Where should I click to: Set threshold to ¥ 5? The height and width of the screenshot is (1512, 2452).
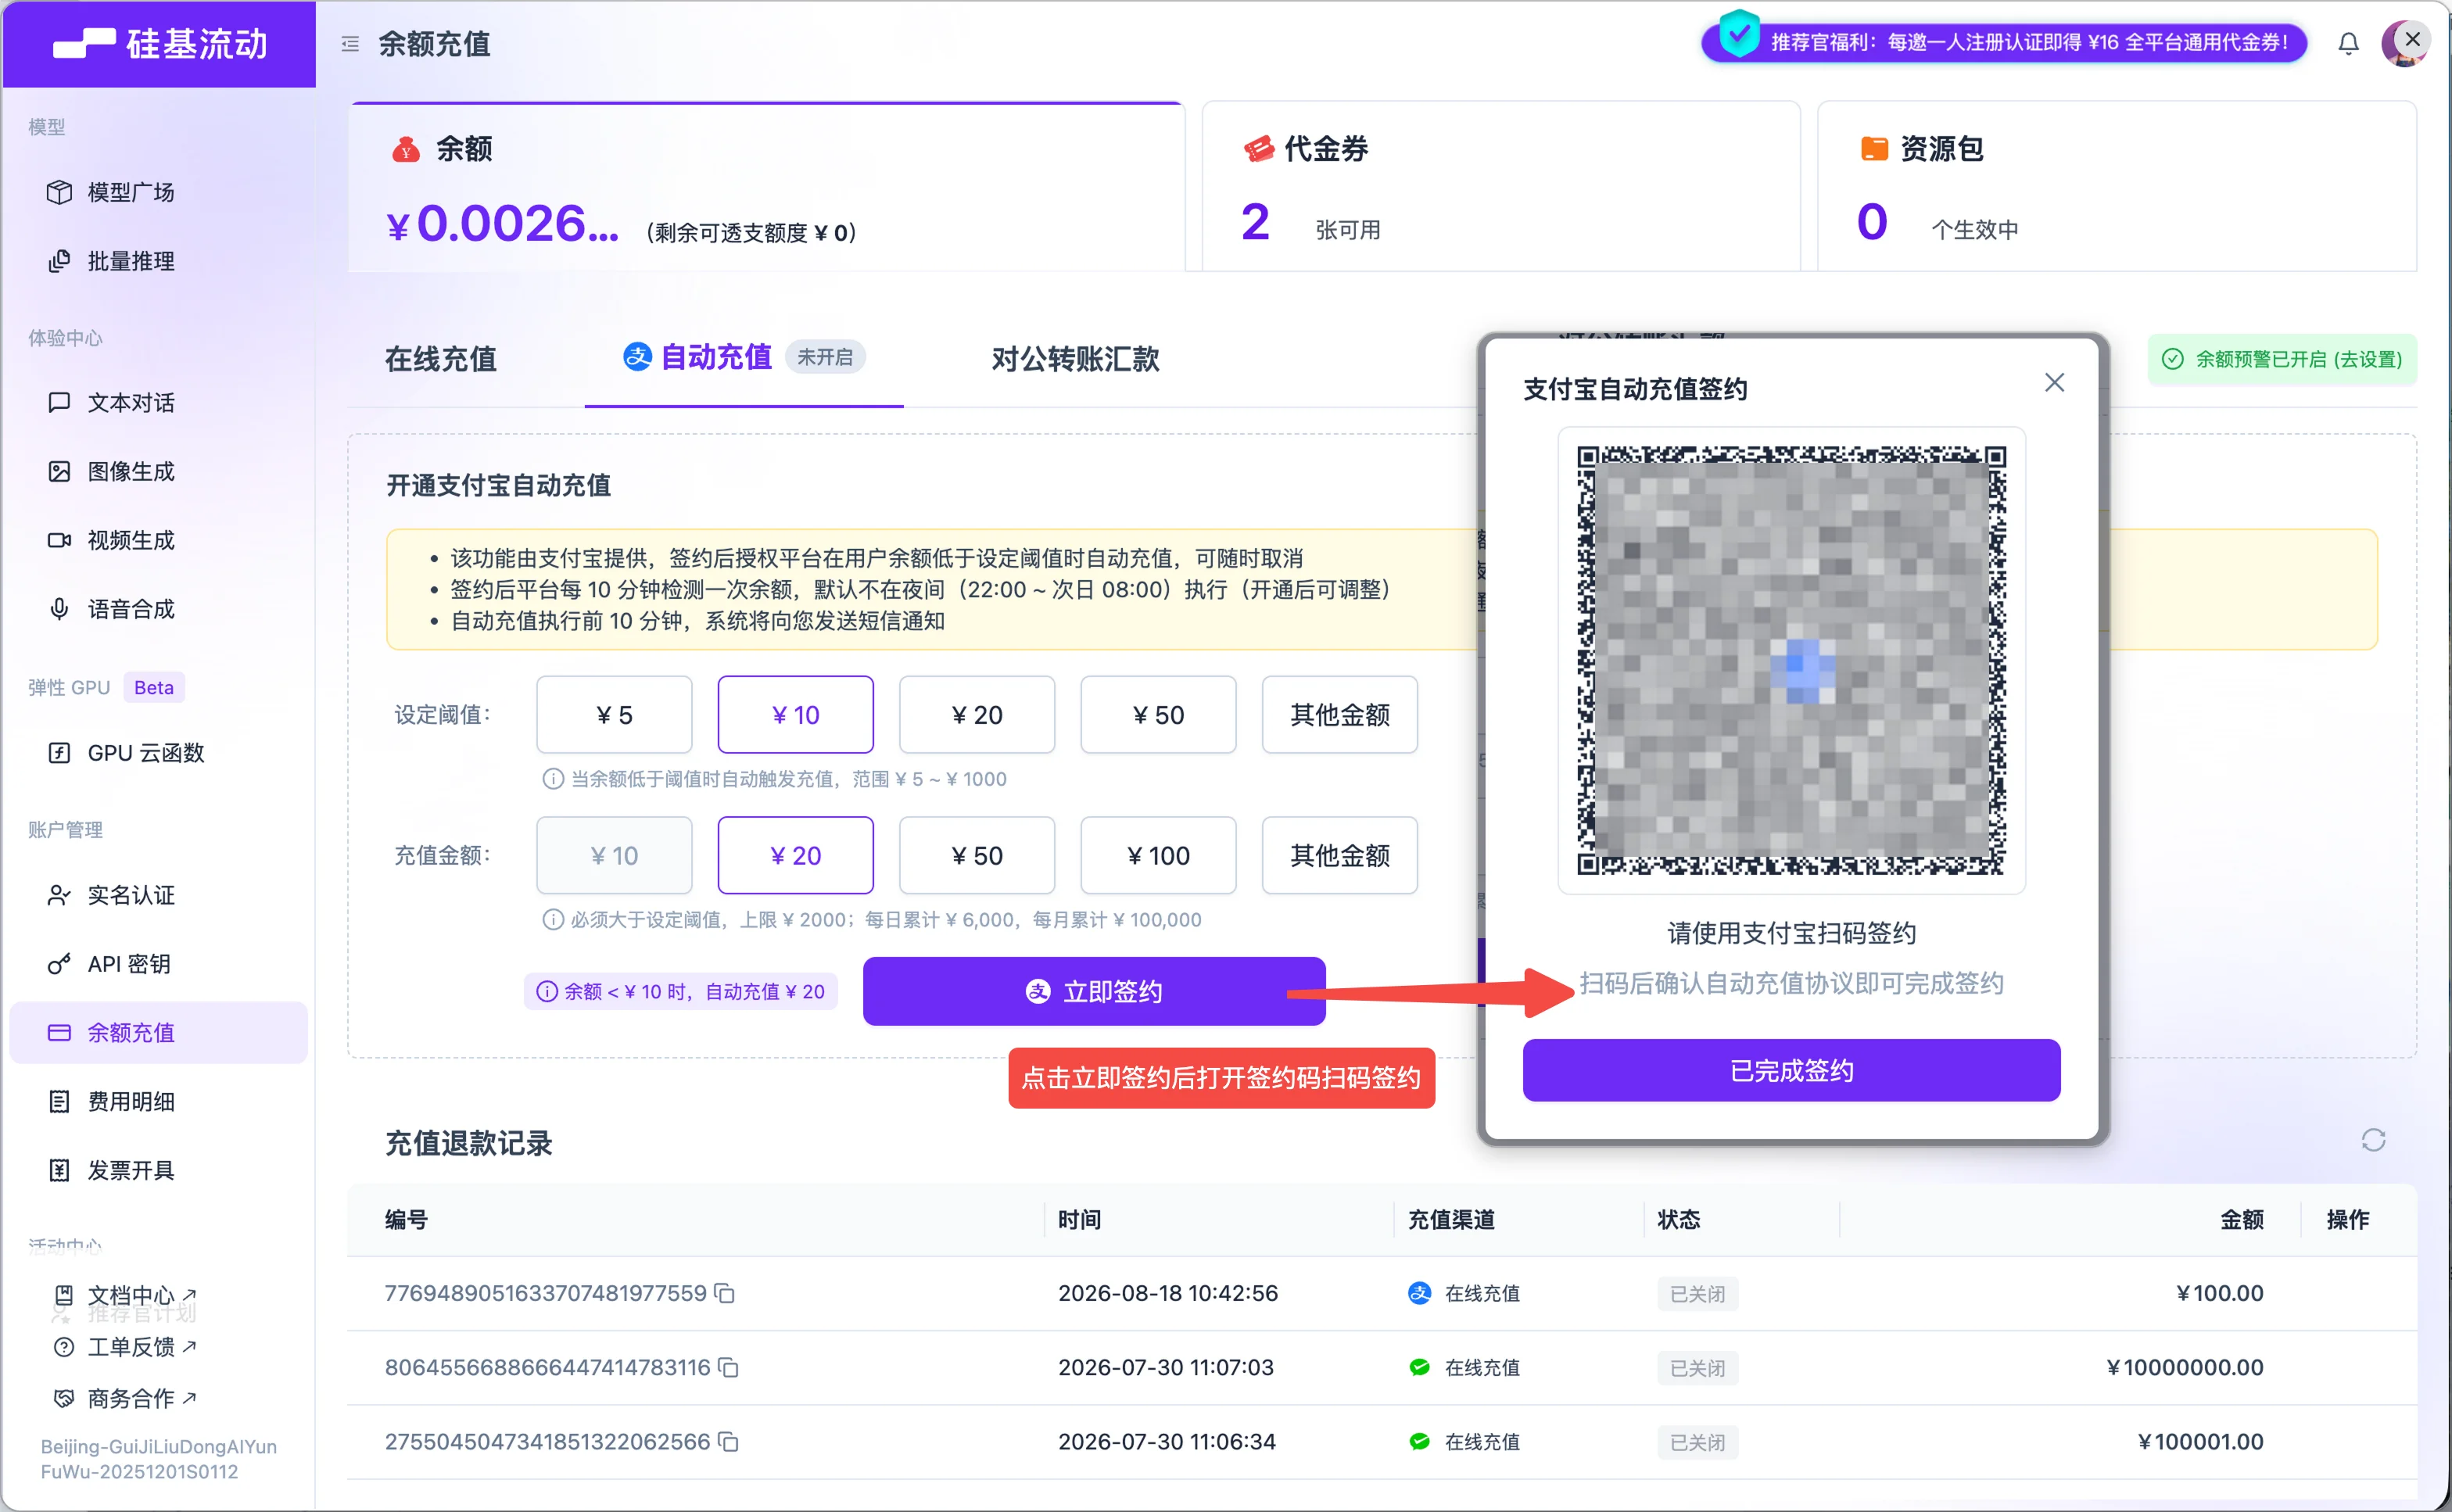(x=614, y=714)
